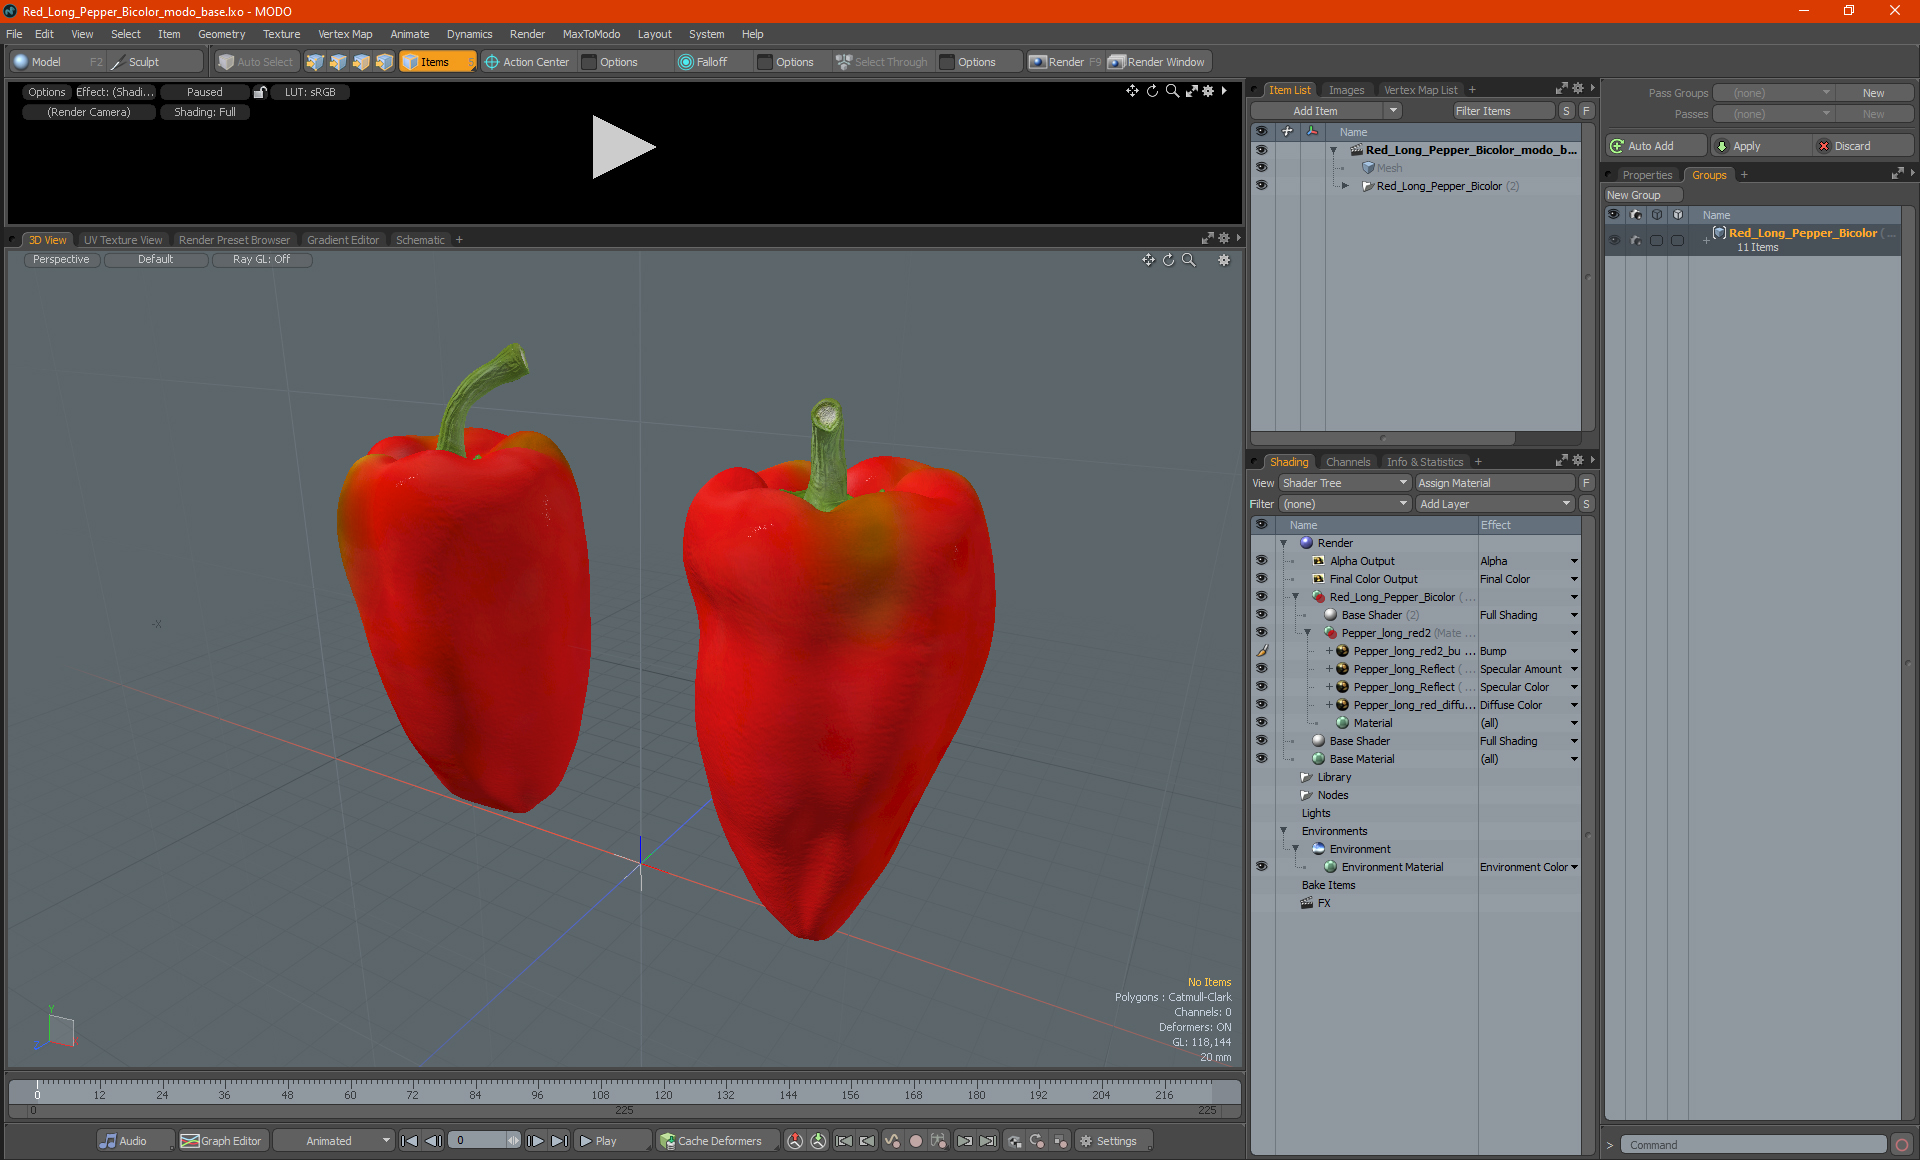Image resolution: width=1920 pixels, height=1160 pixels.
Task: Toggle visibility of Alpha Output layer
Action: click(x=1261, y=561)
